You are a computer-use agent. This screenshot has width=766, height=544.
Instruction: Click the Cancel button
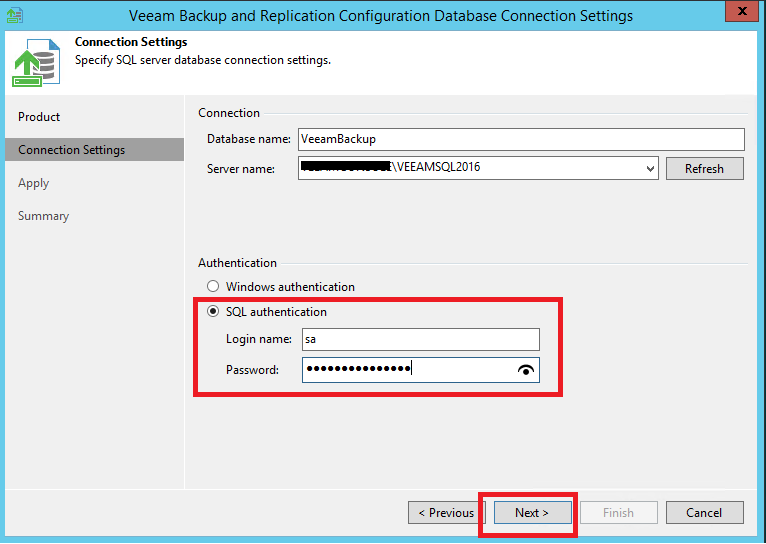[704, 513]
